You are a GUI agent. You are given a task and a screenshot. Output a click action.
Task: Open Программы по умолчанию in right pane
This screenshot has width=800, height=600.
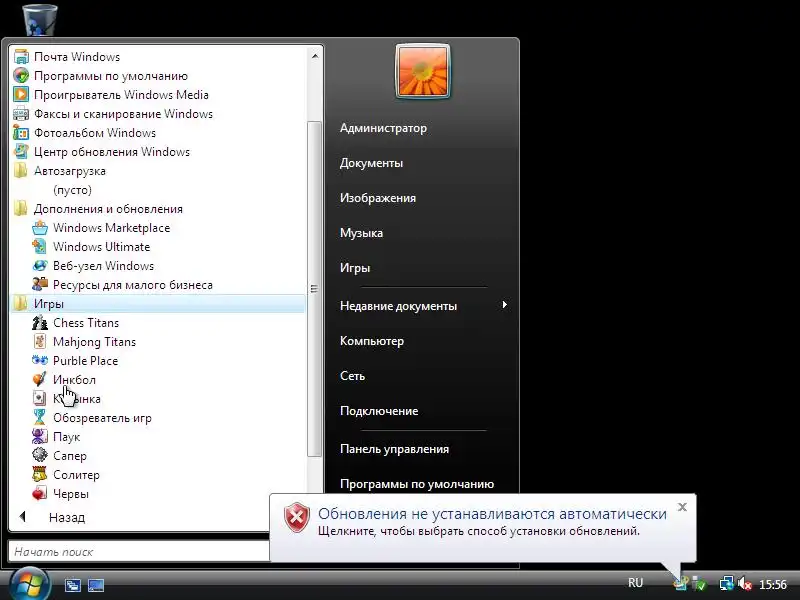(x=417, y=484)
